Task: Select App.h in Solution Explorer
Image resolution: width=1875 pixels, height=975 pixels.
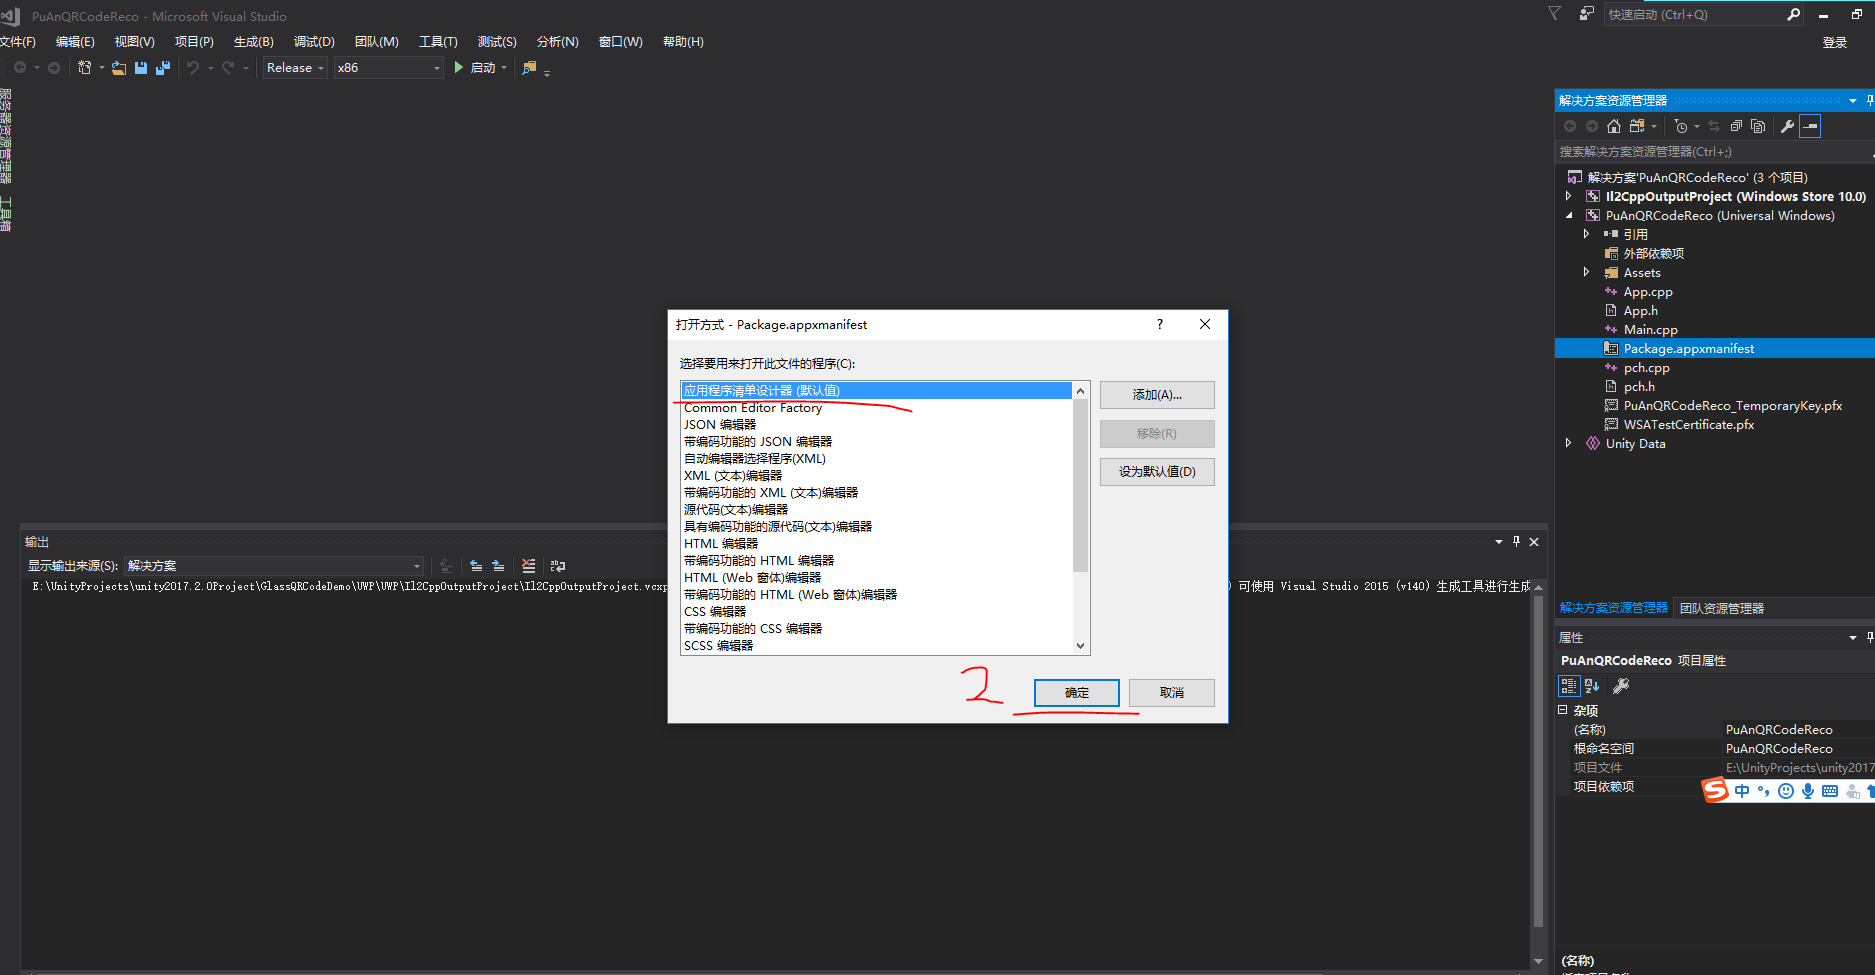Action: [1641, 311]
